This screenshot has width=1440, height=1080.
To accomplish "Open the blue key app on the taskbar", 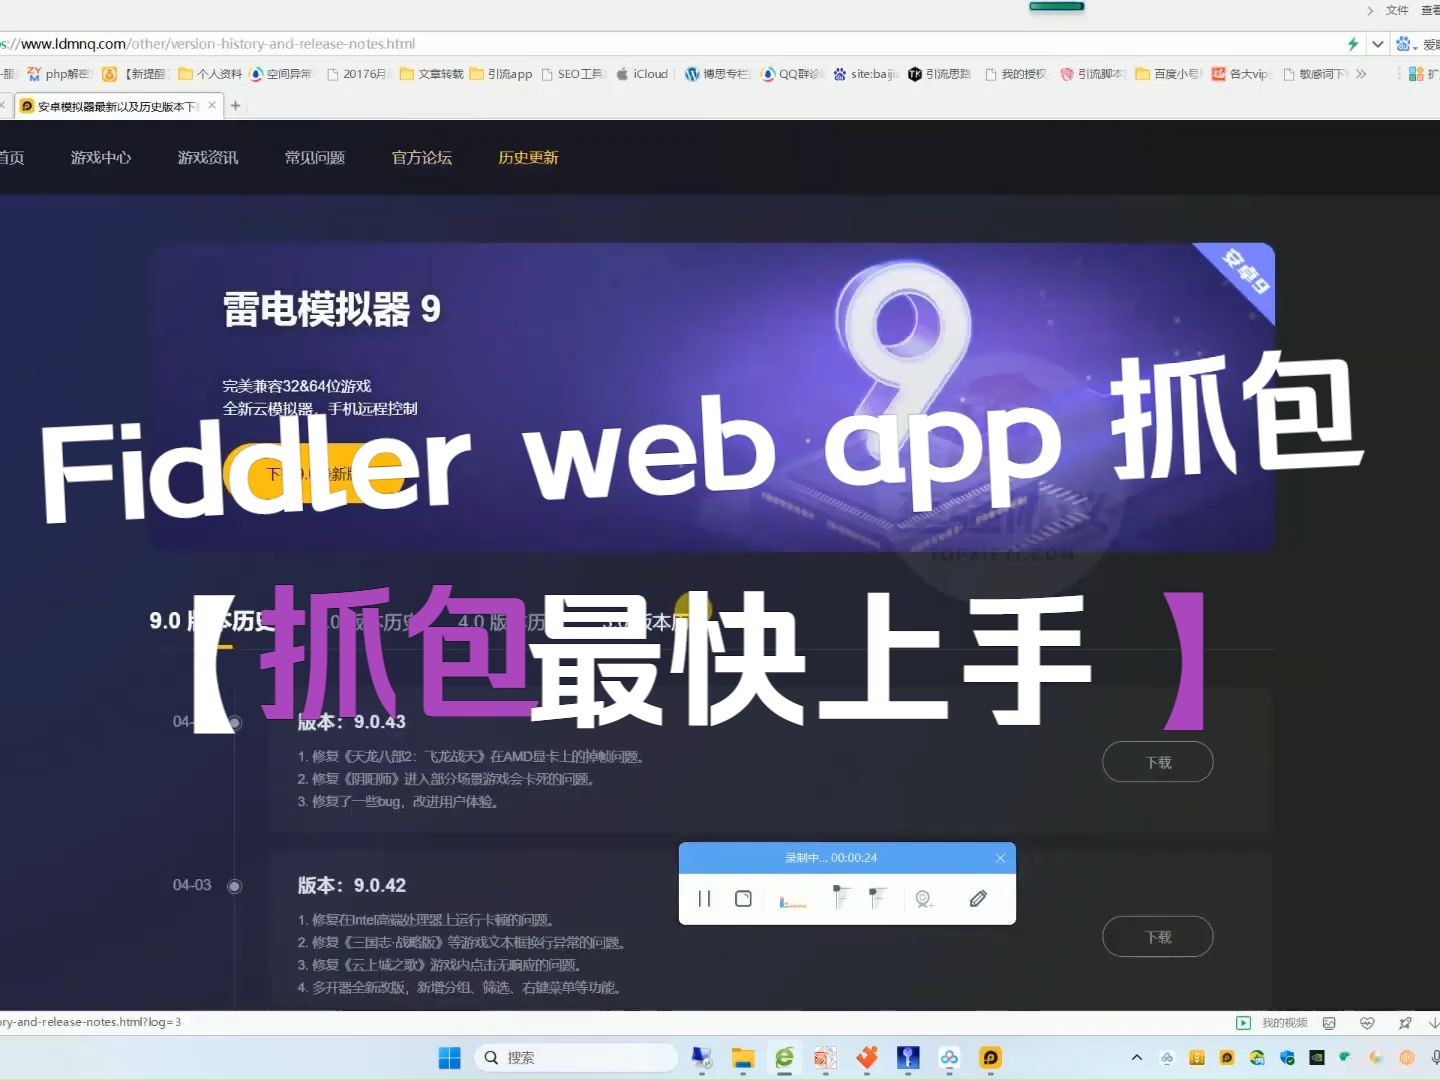I will (908, 1058).
